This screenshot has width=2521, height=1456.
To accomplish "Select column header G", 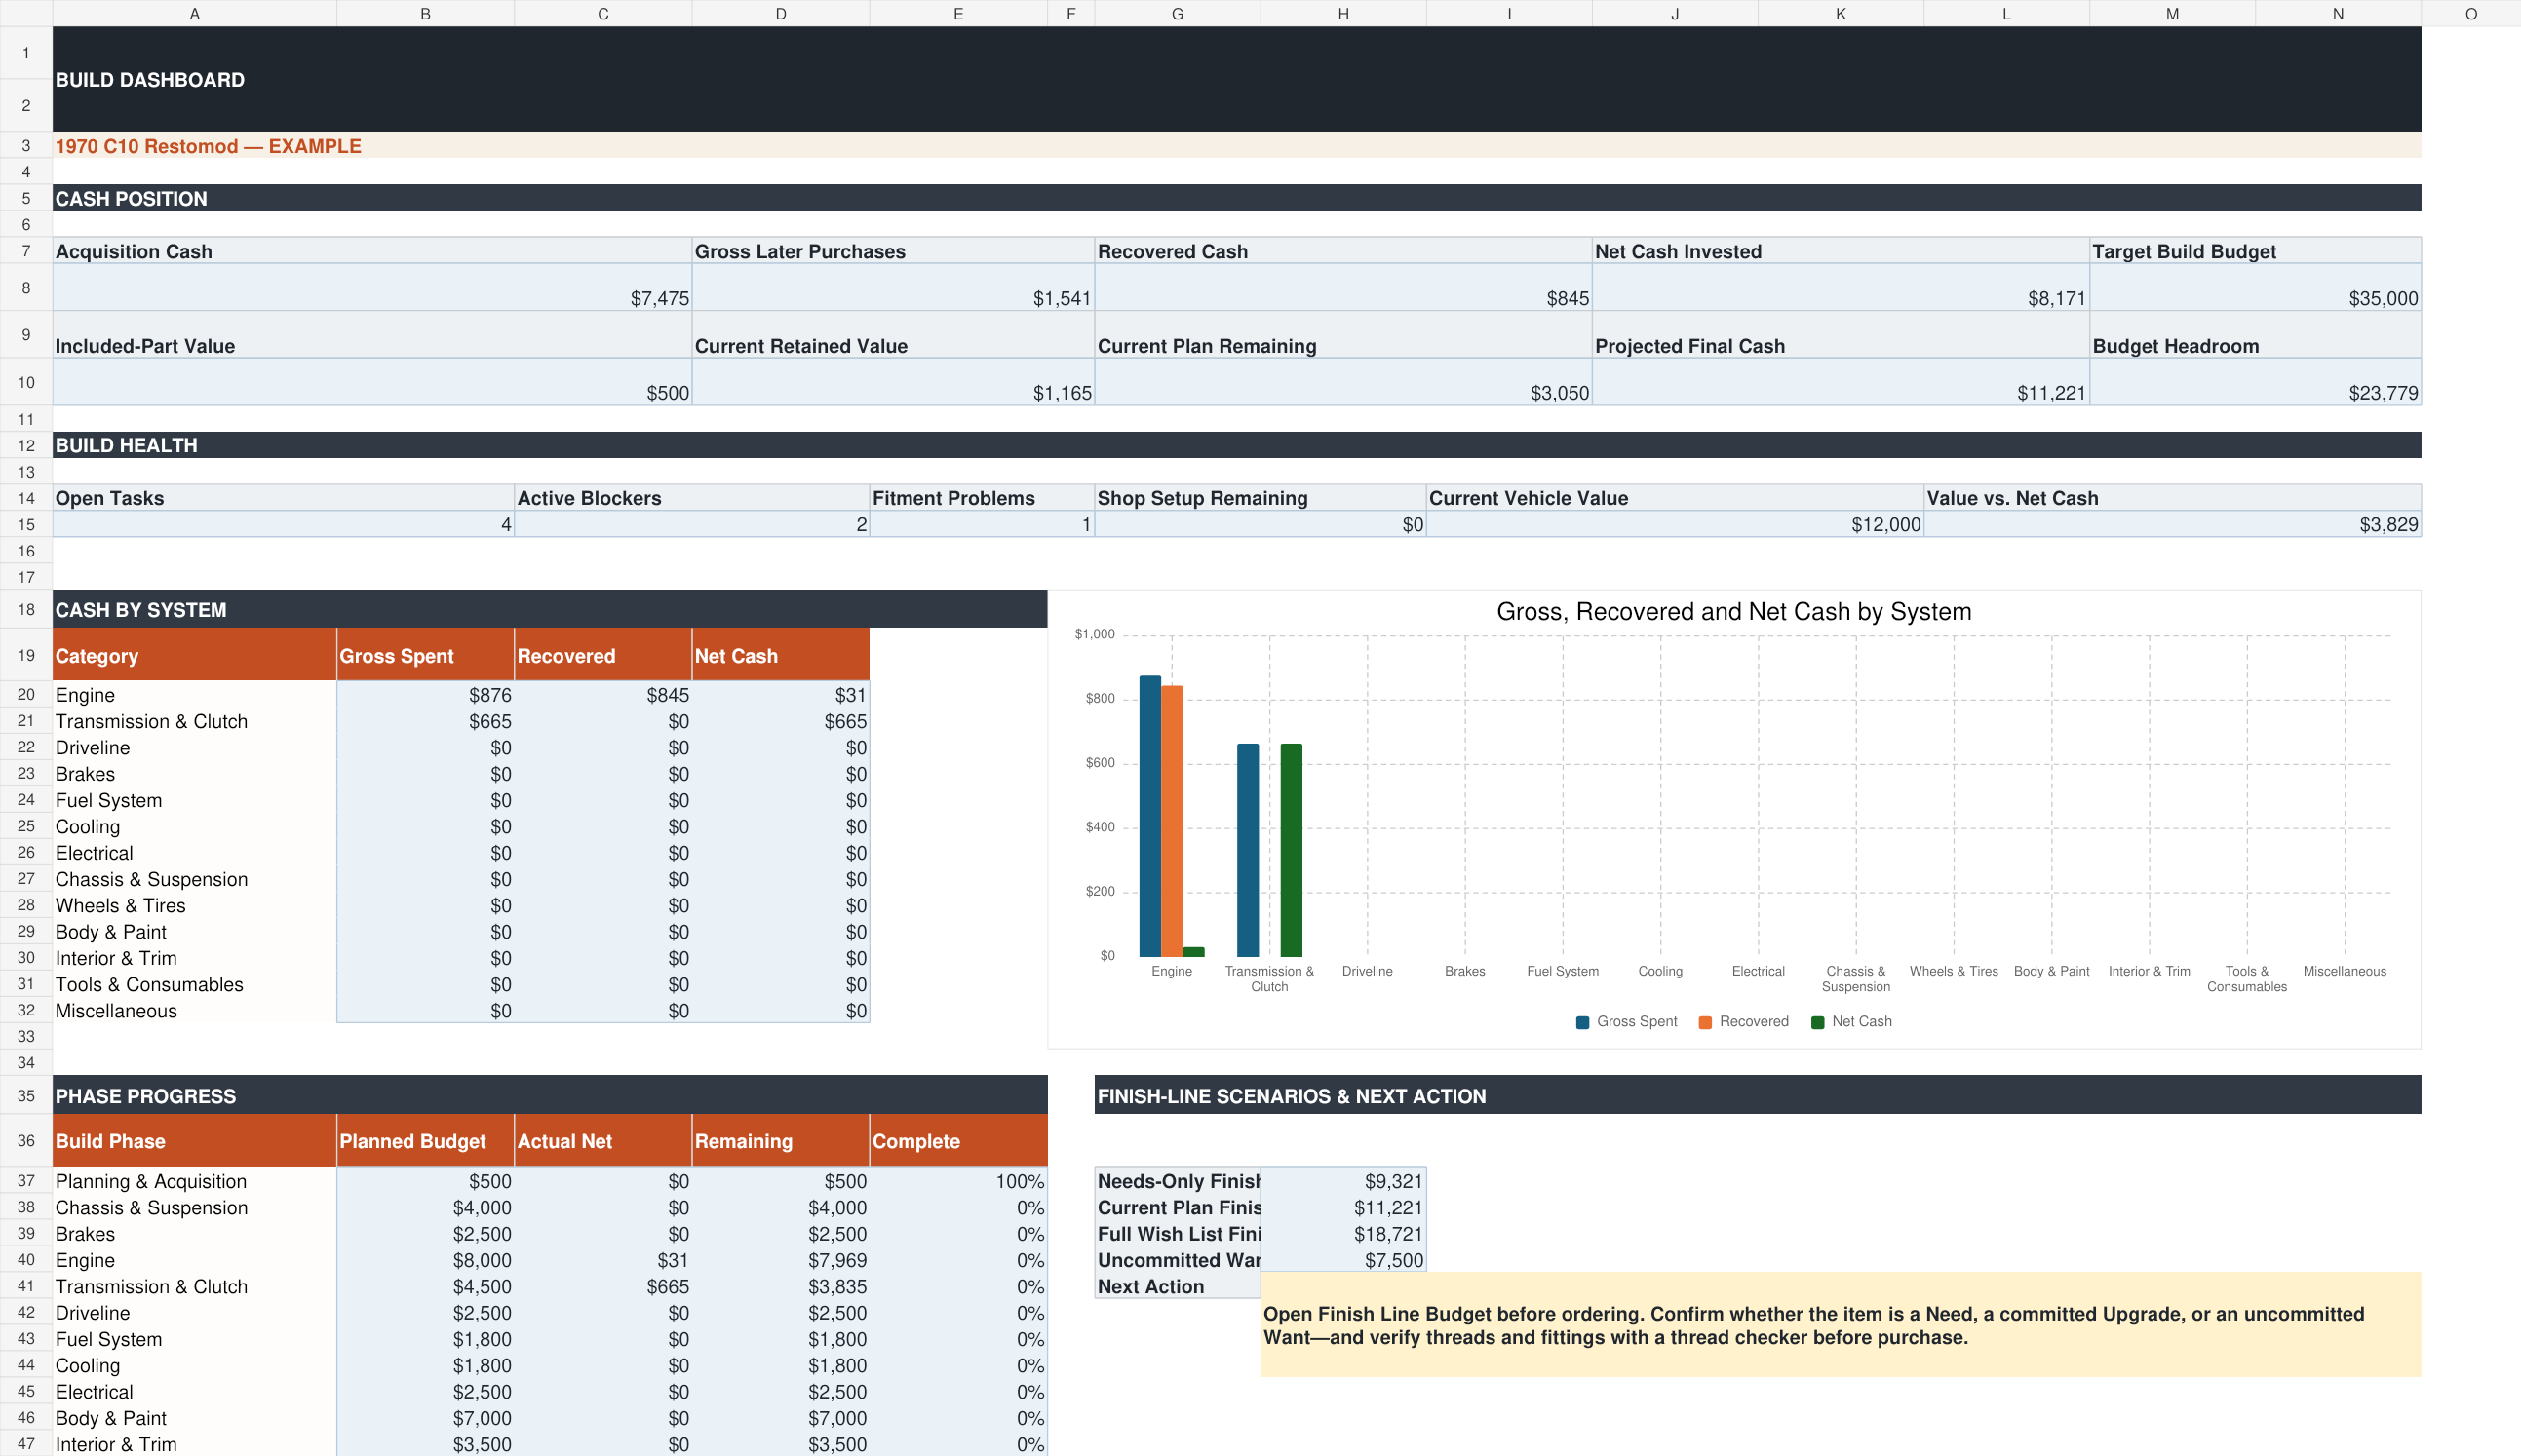I will (x=1177, y=14).
